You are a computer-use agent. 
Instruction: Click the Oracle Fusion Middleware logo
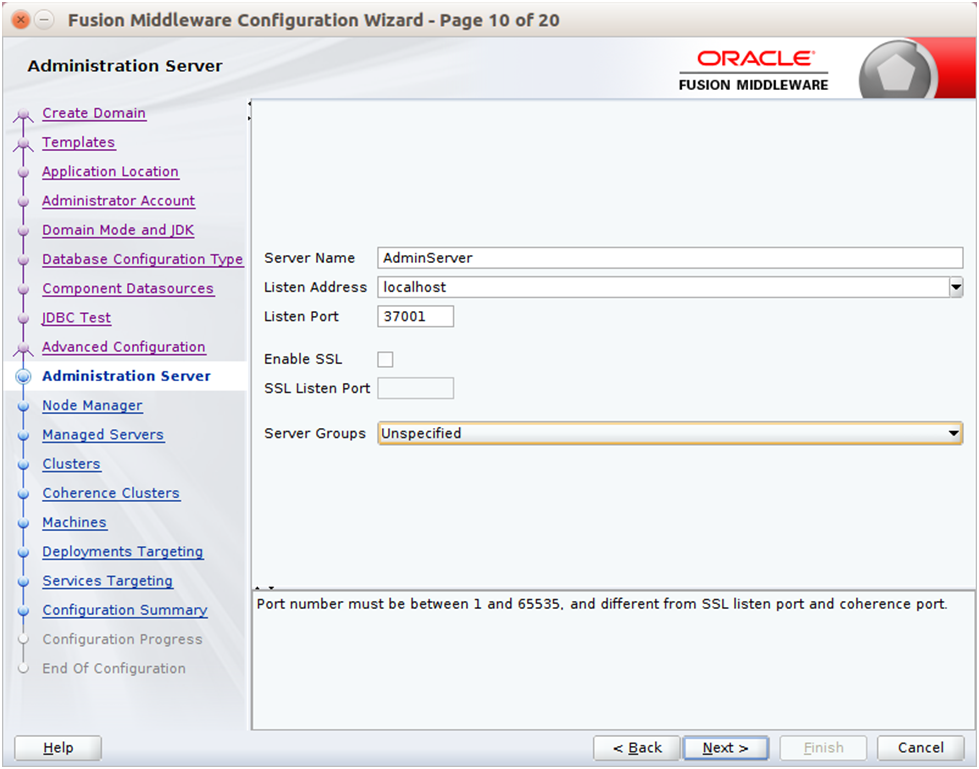click(x=753, y=71)
